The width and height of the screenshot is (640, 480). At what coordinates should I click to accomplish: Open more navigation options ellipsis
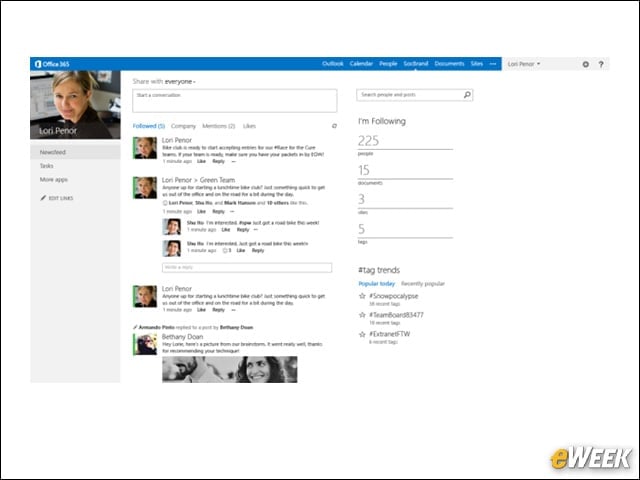[x=493, y=64]
